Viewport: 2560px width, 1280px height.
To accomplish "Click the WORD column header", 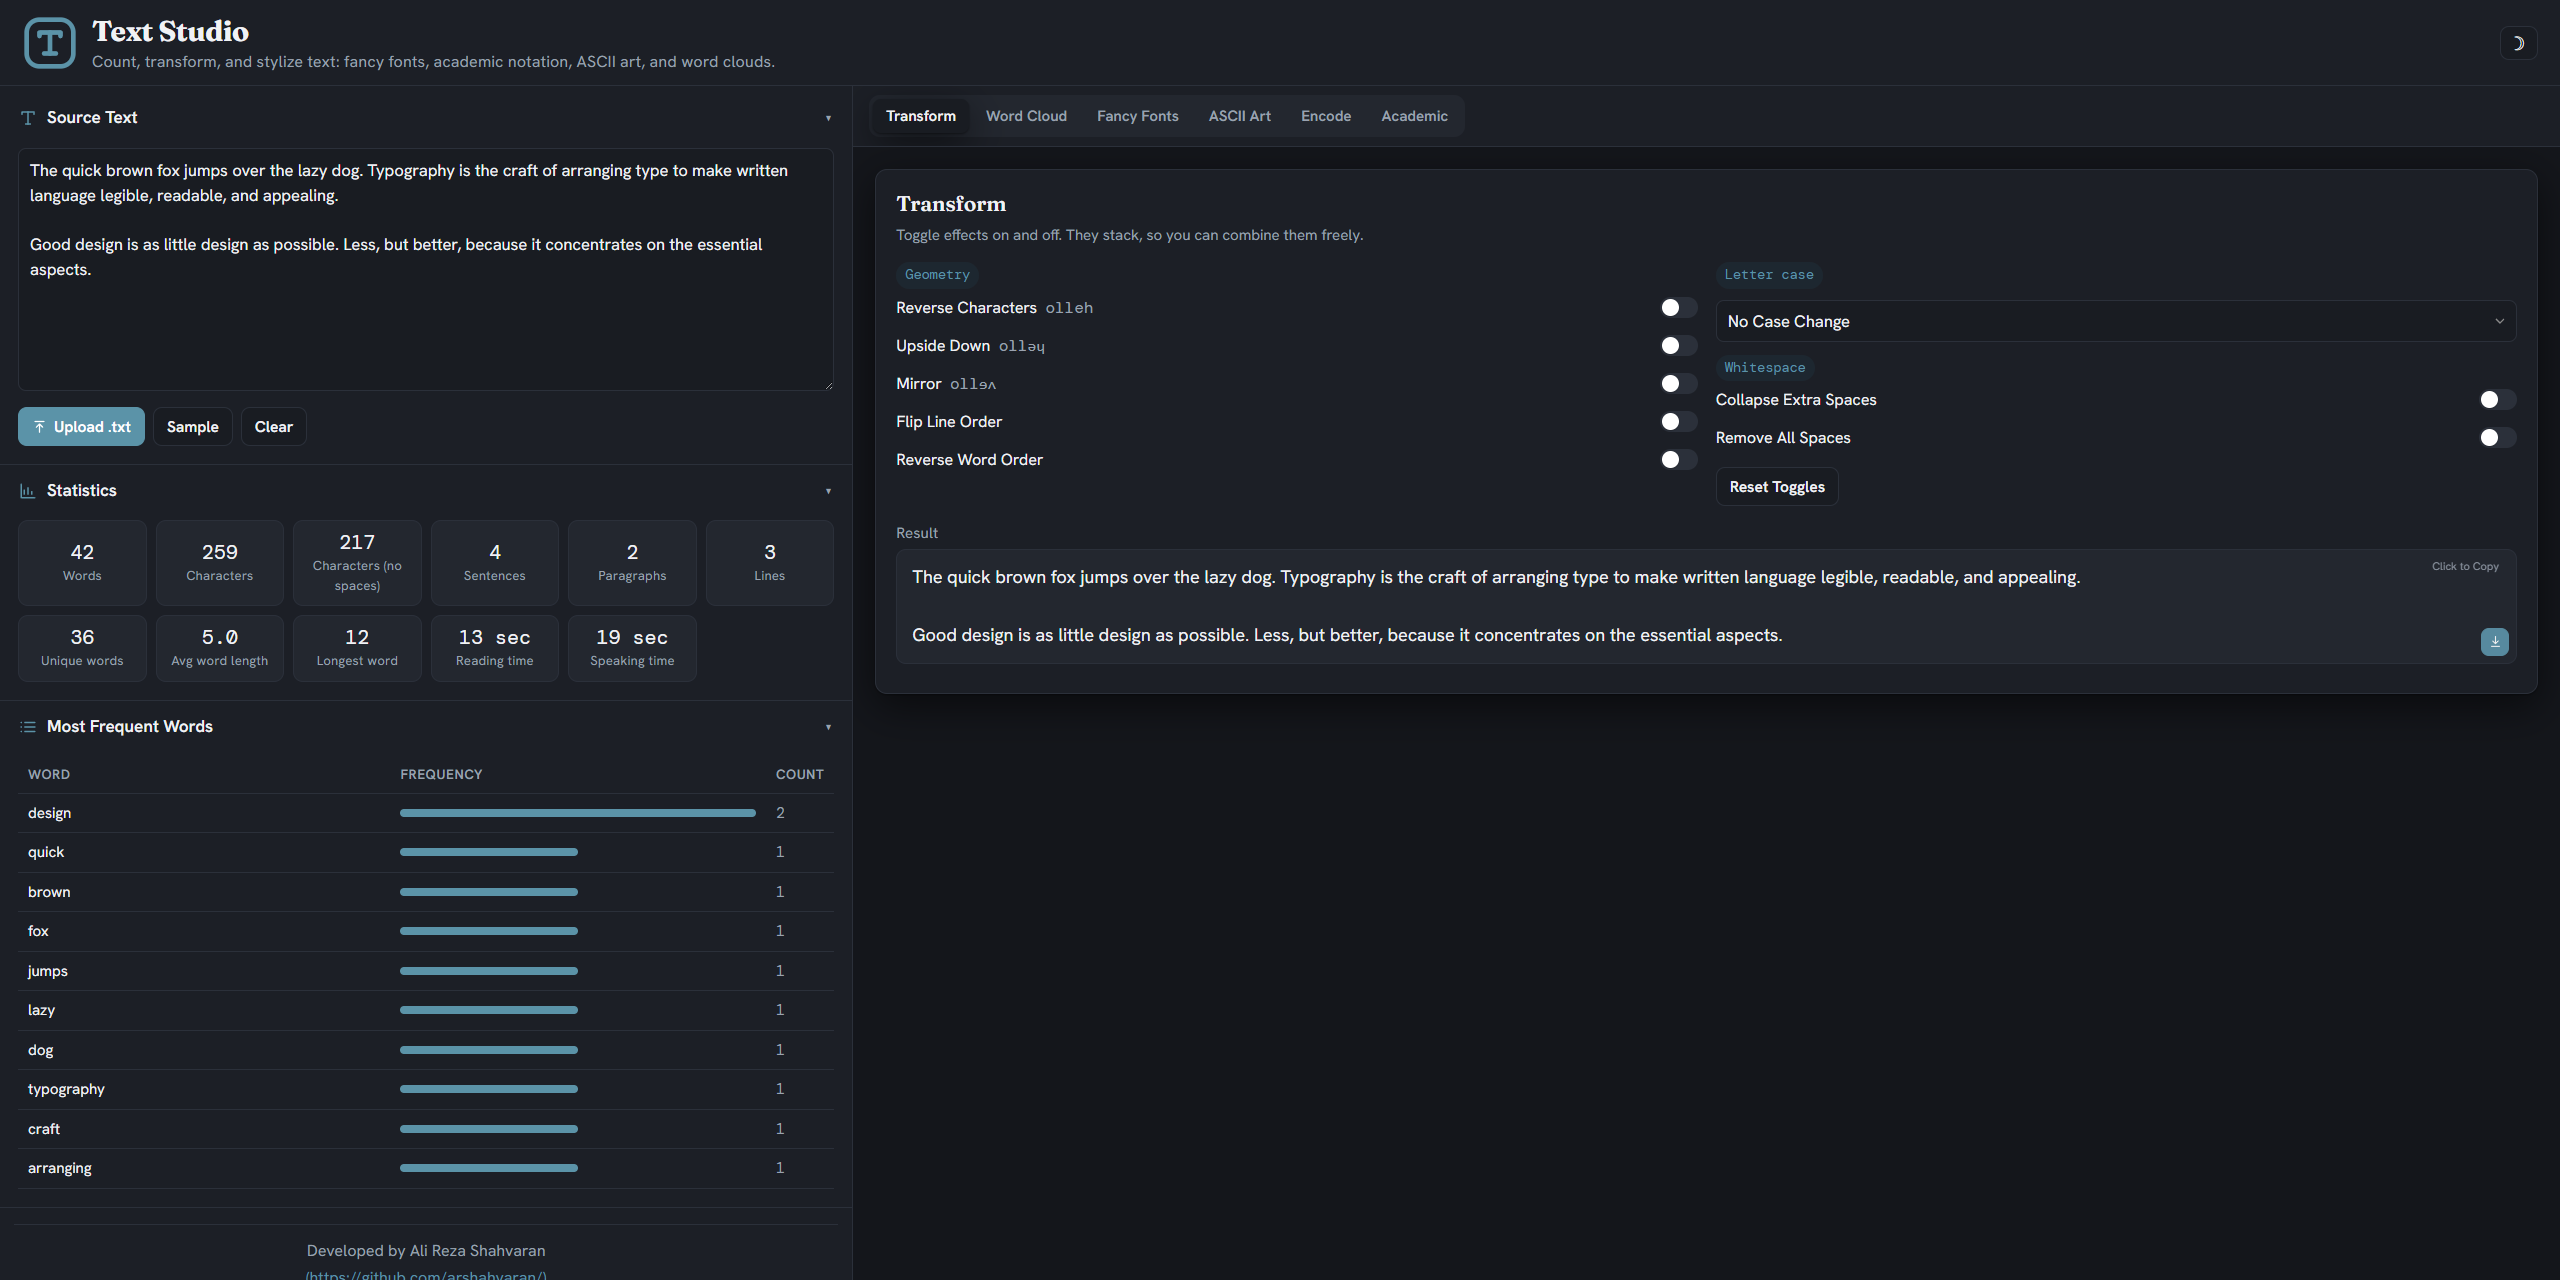I will [x=49, y=775].
